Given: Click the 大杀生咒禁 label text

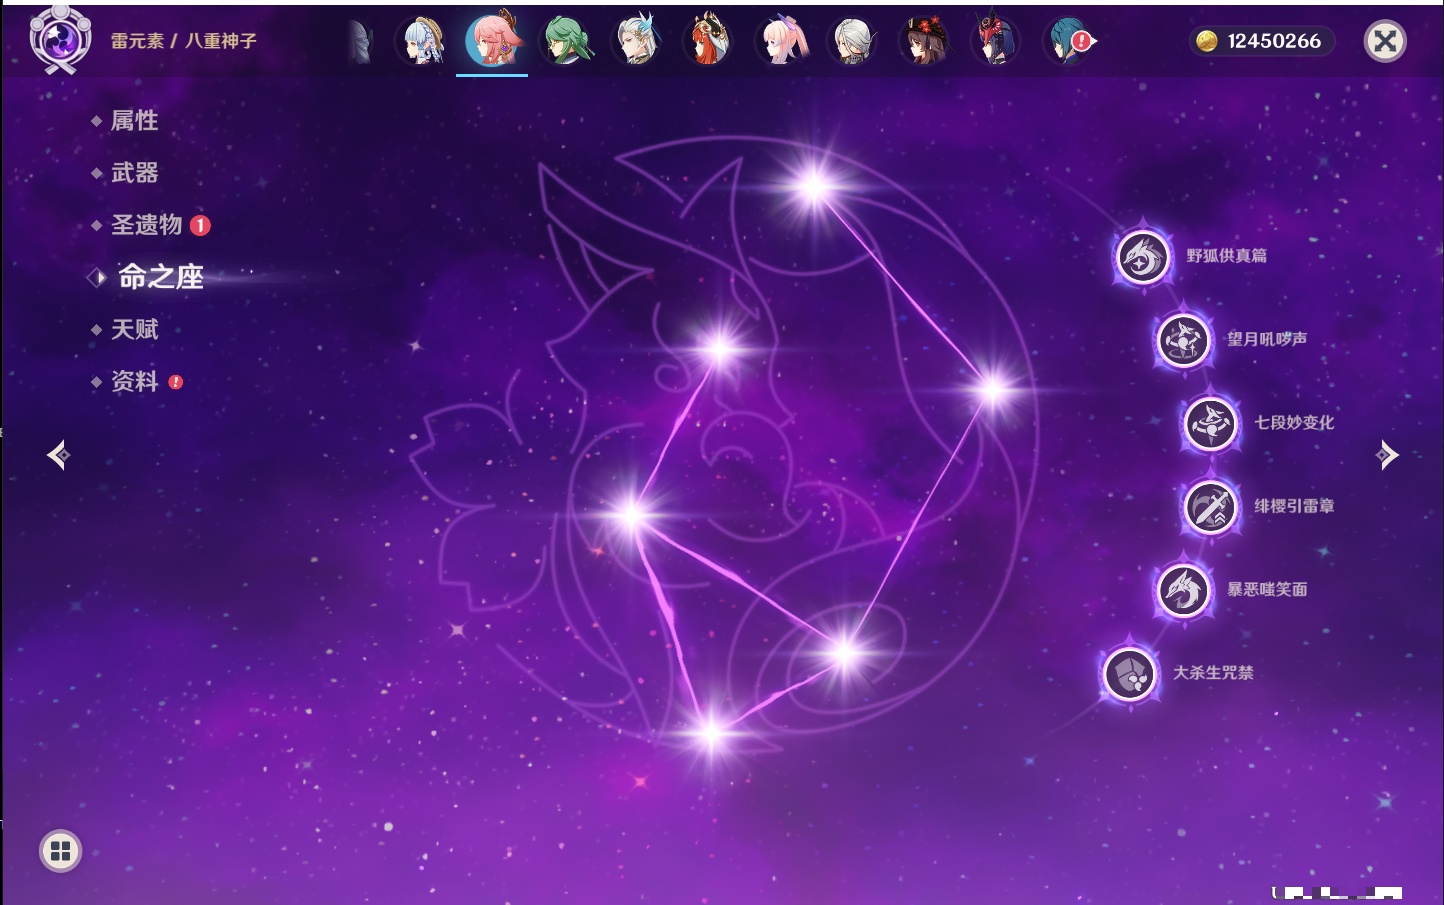Looking at the screenshot, I should [x=1213, y=673].
